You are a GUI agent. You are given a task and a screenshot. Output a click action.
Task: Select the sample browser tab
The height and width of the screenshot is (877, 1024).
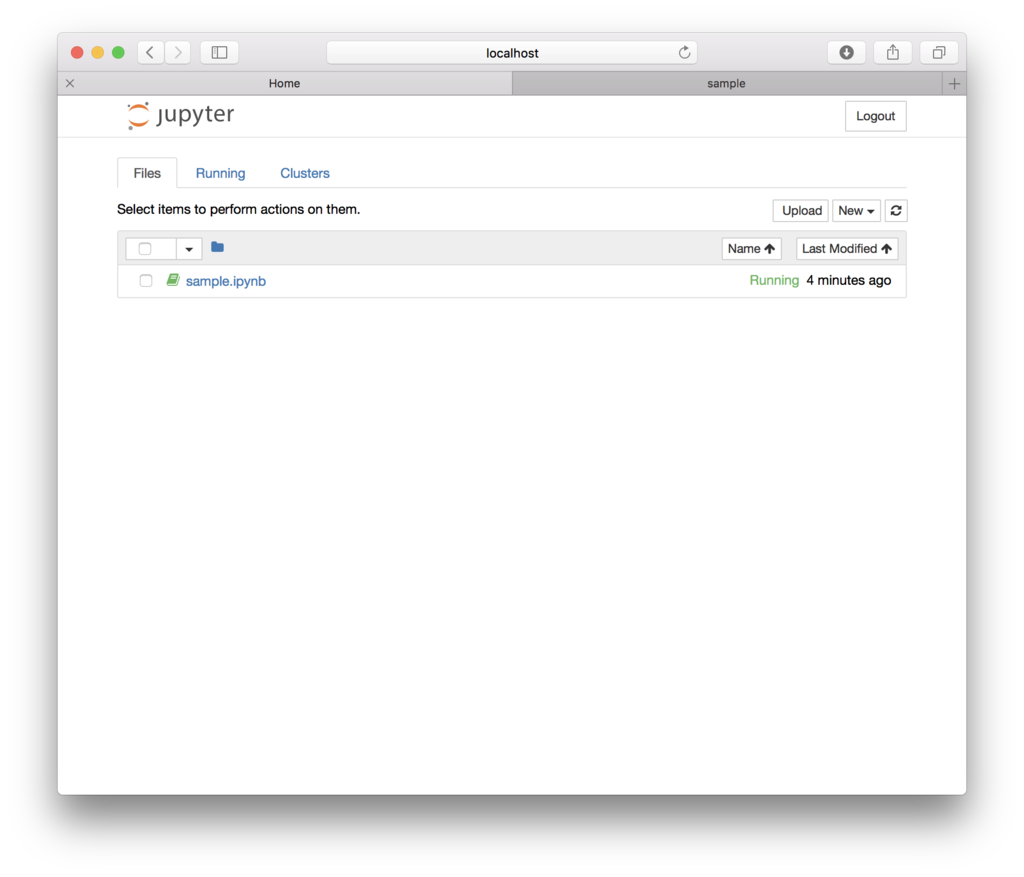coord(726,84)
